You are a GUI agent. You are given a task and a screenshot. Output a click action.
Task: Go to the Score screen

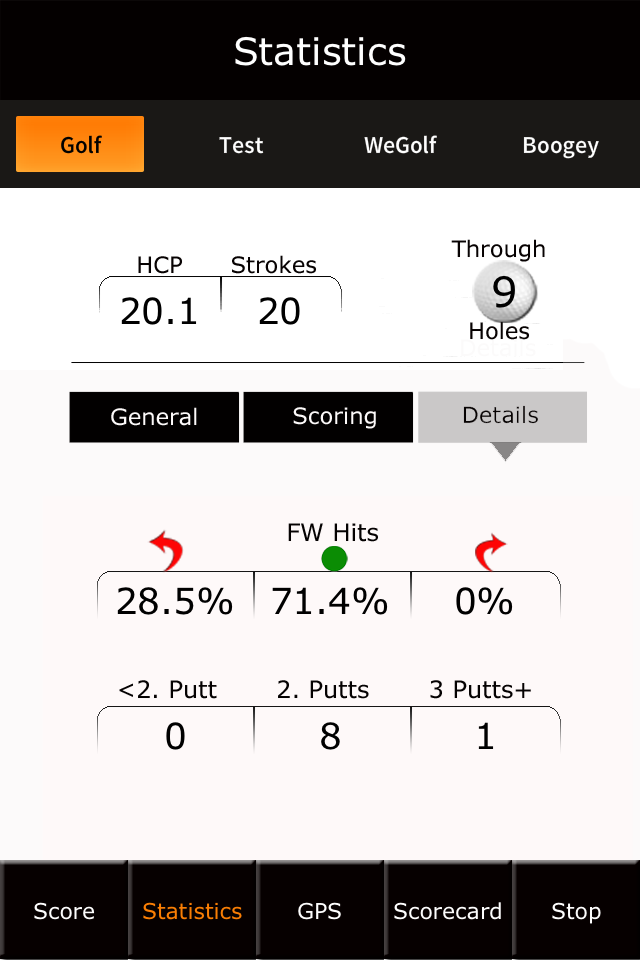tap(64, 910)
